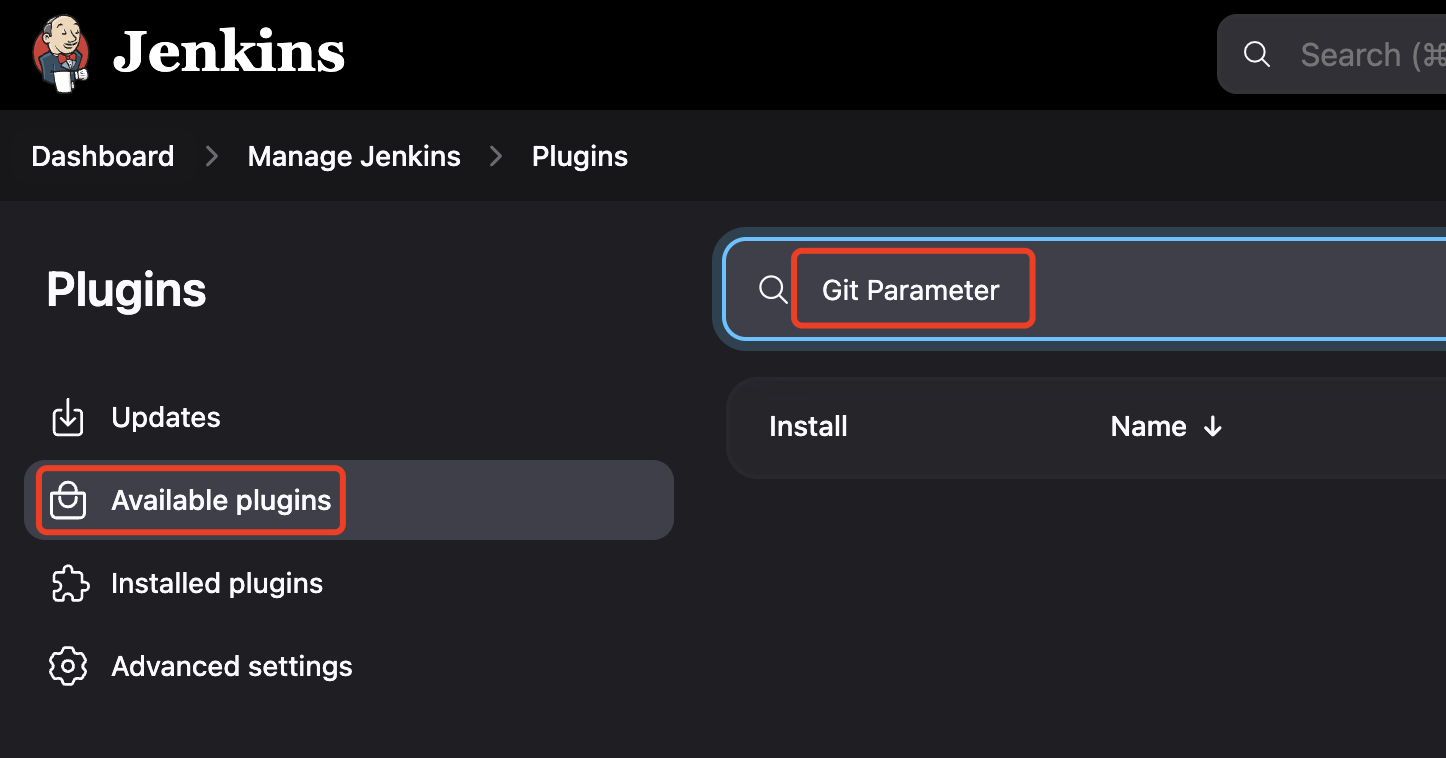Expand the chevron after Dashboard breadcrumb

(x=211, y=157)
